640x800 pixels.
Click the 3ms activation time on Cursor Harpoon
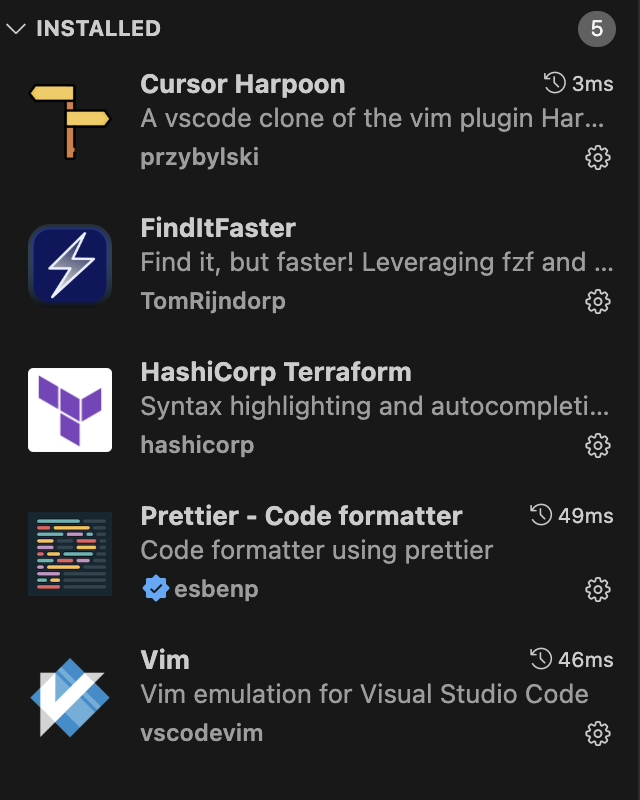coord(593,84)
